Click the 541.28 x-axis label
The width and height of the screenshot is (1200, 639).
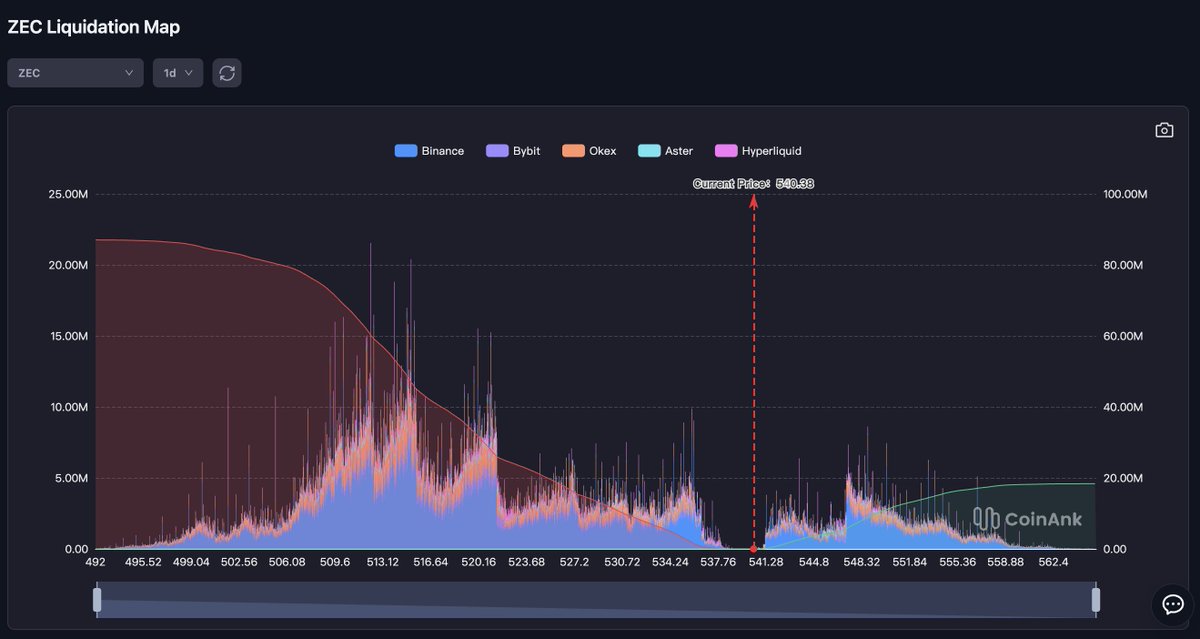point(766,562)
